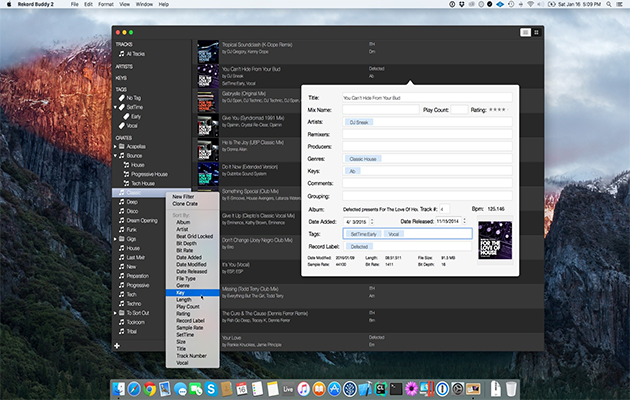This screenshot has width=630, height=400.
Task: Click the DJ Sneak artist token
Action: [x=358, y=121]
